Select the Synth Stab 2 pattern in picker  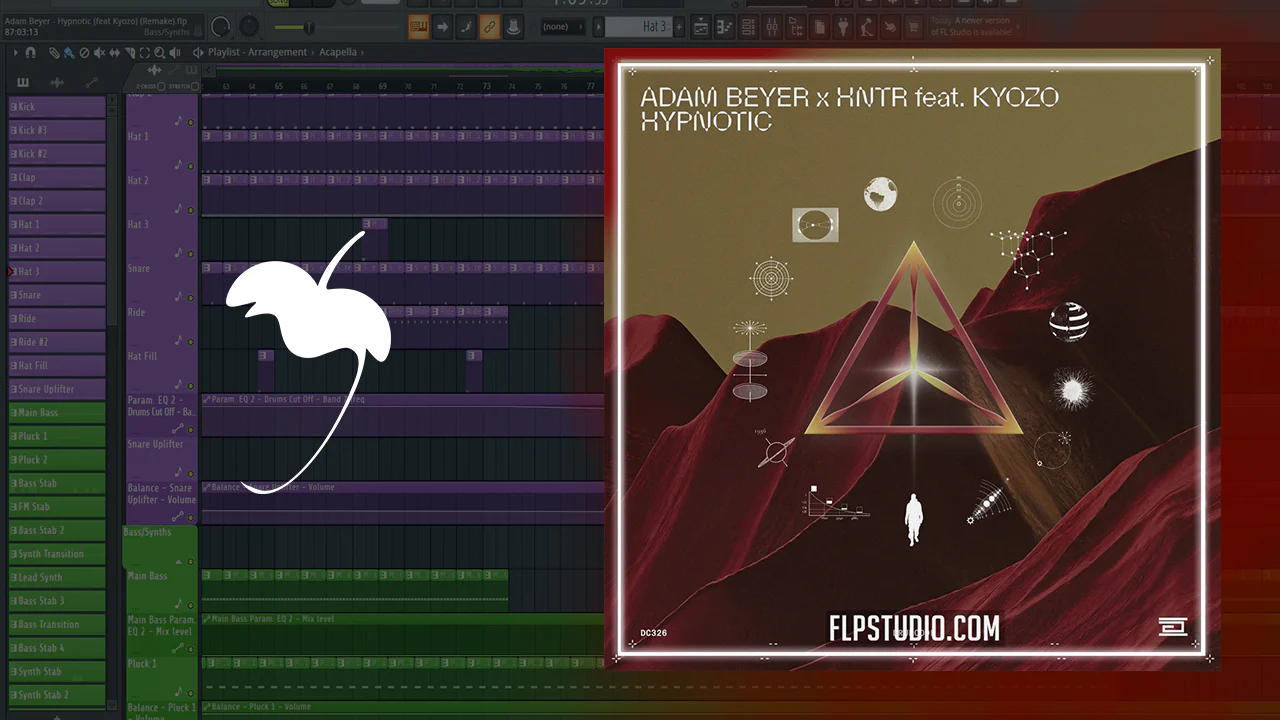[57, 694]
